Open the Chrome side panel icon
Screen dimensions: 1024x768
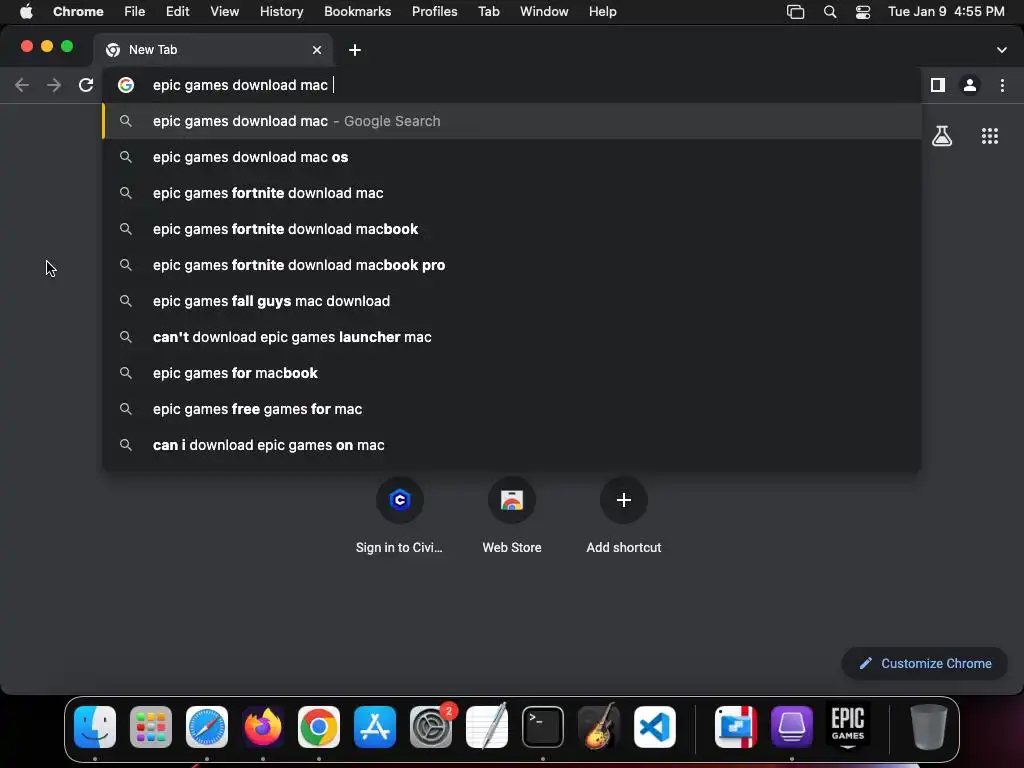pyautogui.click(x=938, y=85)
